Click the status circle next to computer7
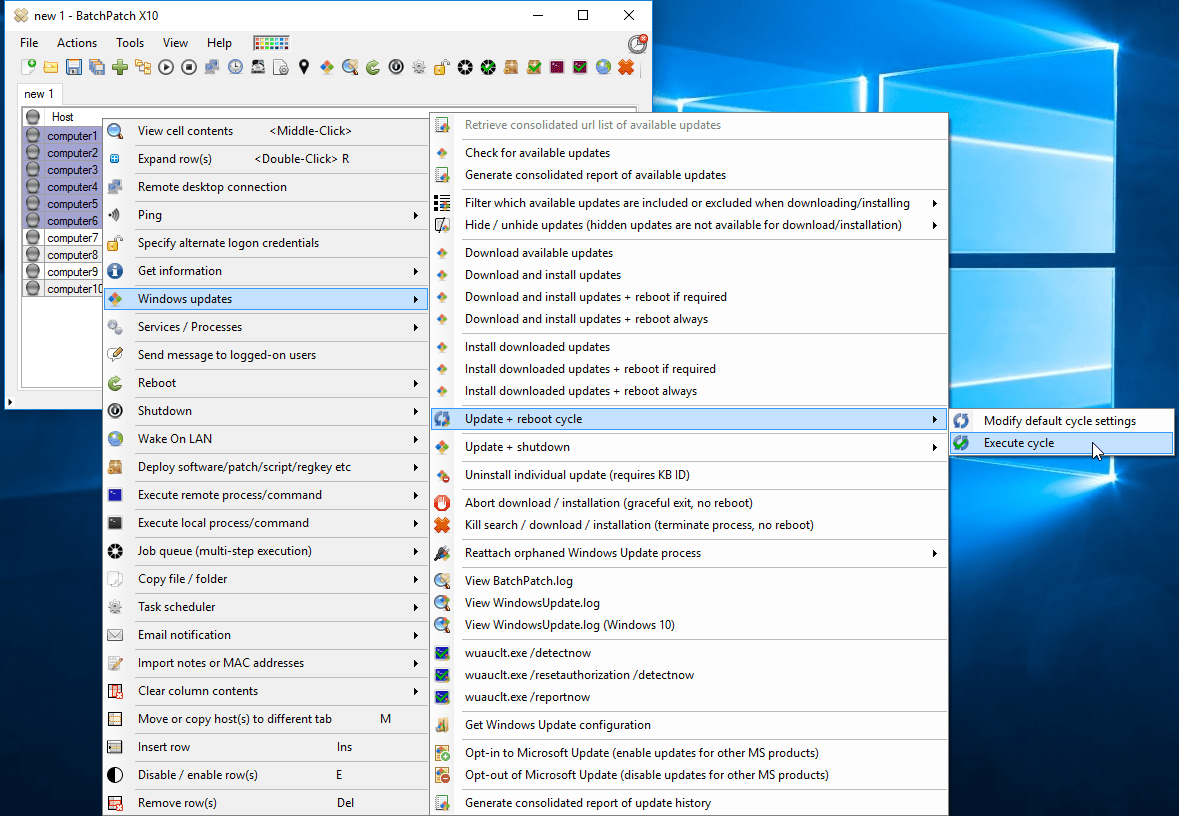Viewport: 1179px width, 816px height. click(32, 237)
